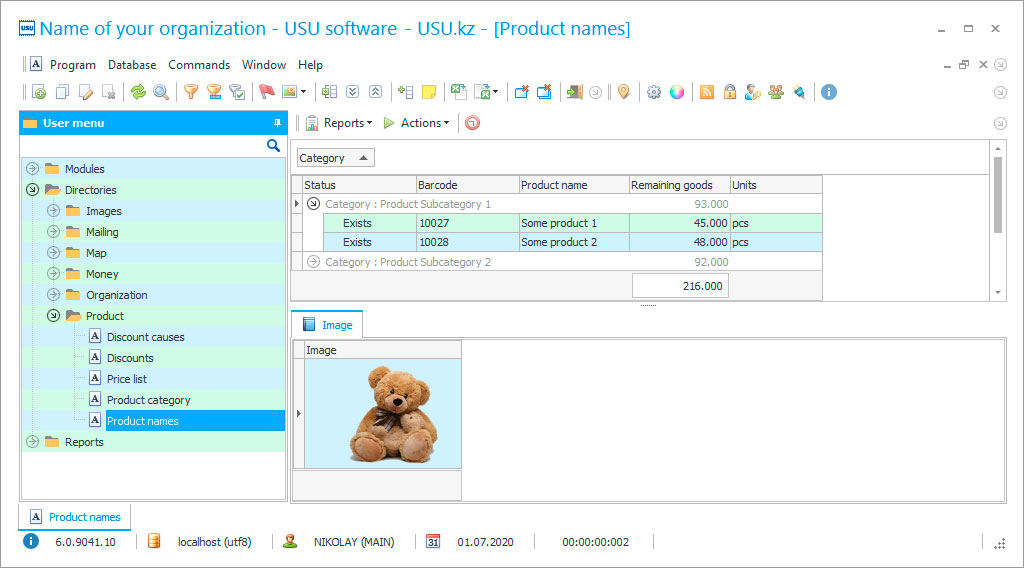Click the padlock icon in toolbar
Viewport: 1024px width, 568px height.
pyautogui.click(x=730, y=92)
